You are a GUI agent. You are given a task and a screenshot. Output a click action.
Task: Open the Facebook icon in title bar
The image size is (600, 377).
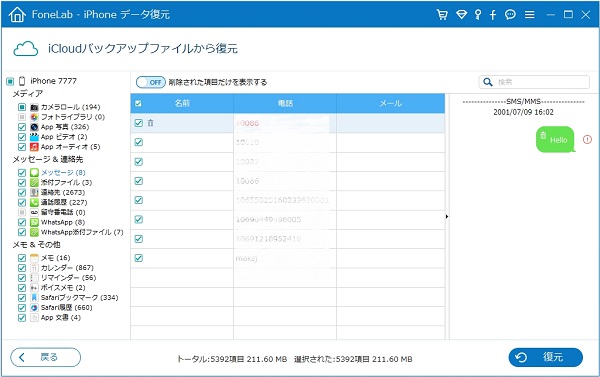493,15
